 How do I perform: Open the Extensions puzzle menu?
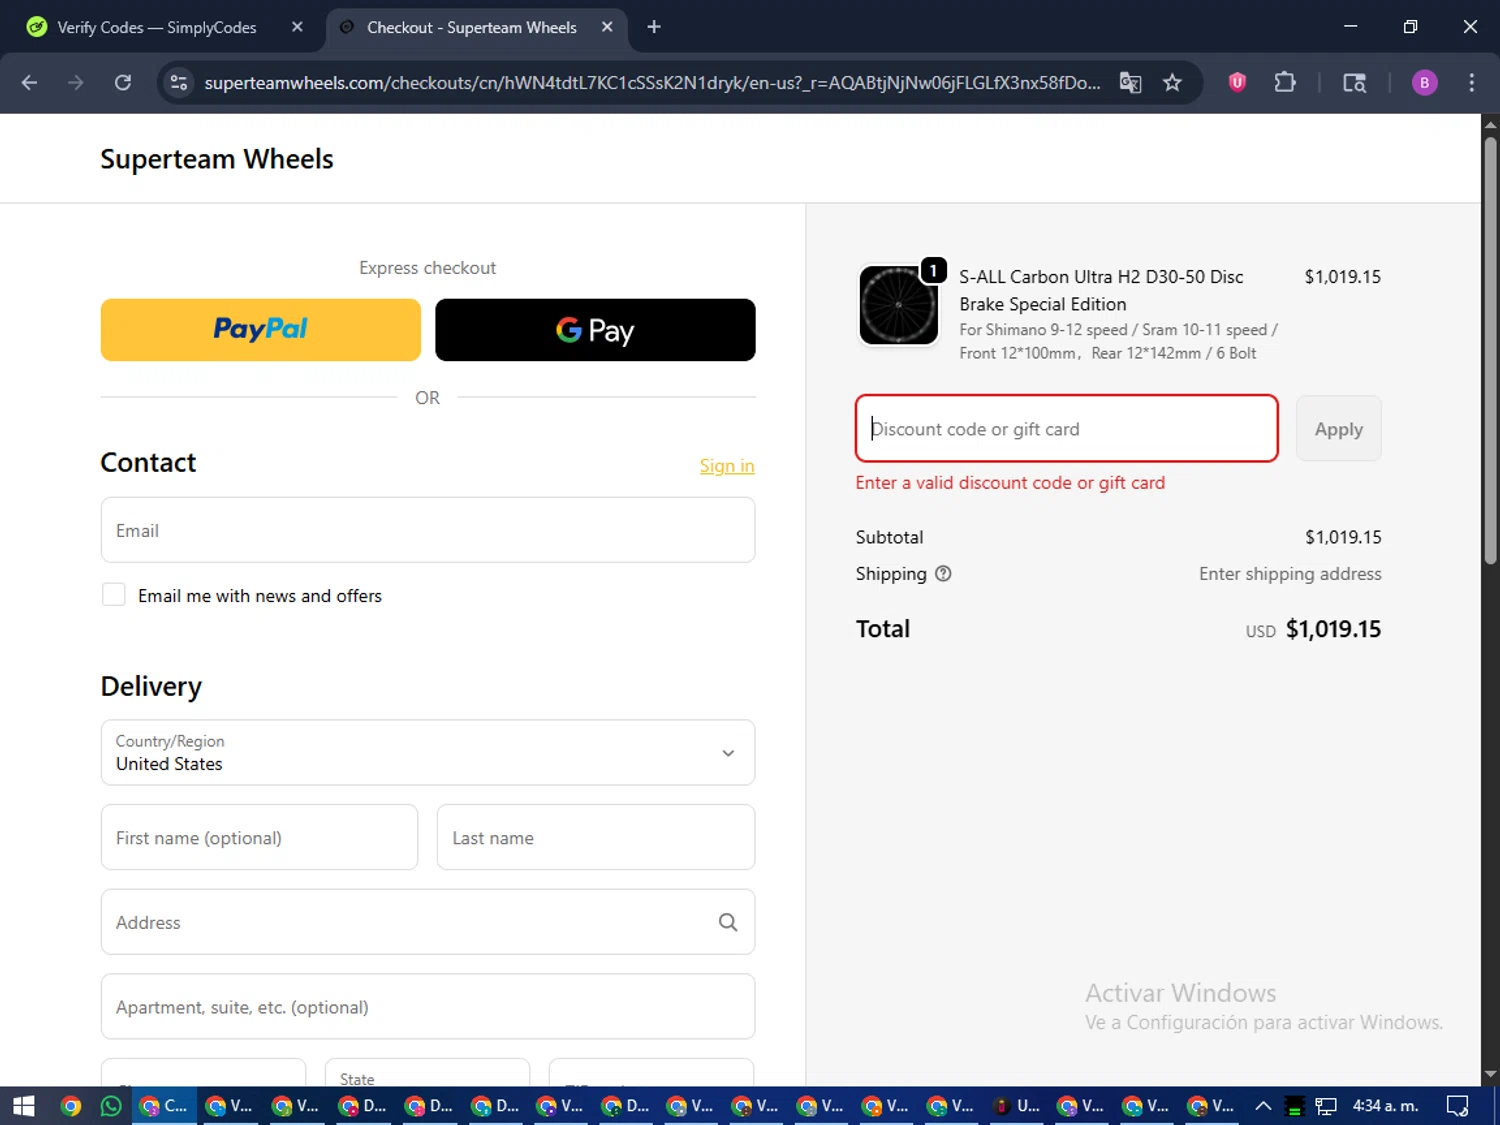pyautogui.click(x=1285, y=83)
